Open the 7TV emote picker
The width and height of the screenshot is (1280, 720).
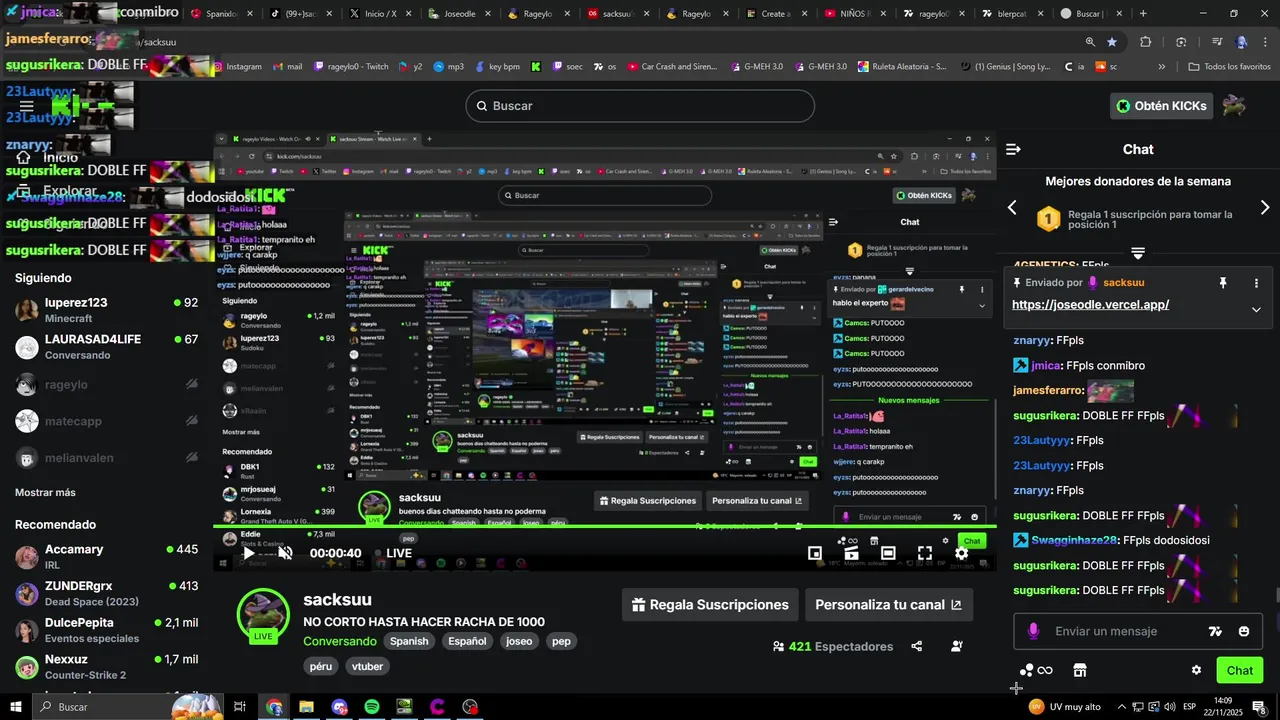[1215, 631]
